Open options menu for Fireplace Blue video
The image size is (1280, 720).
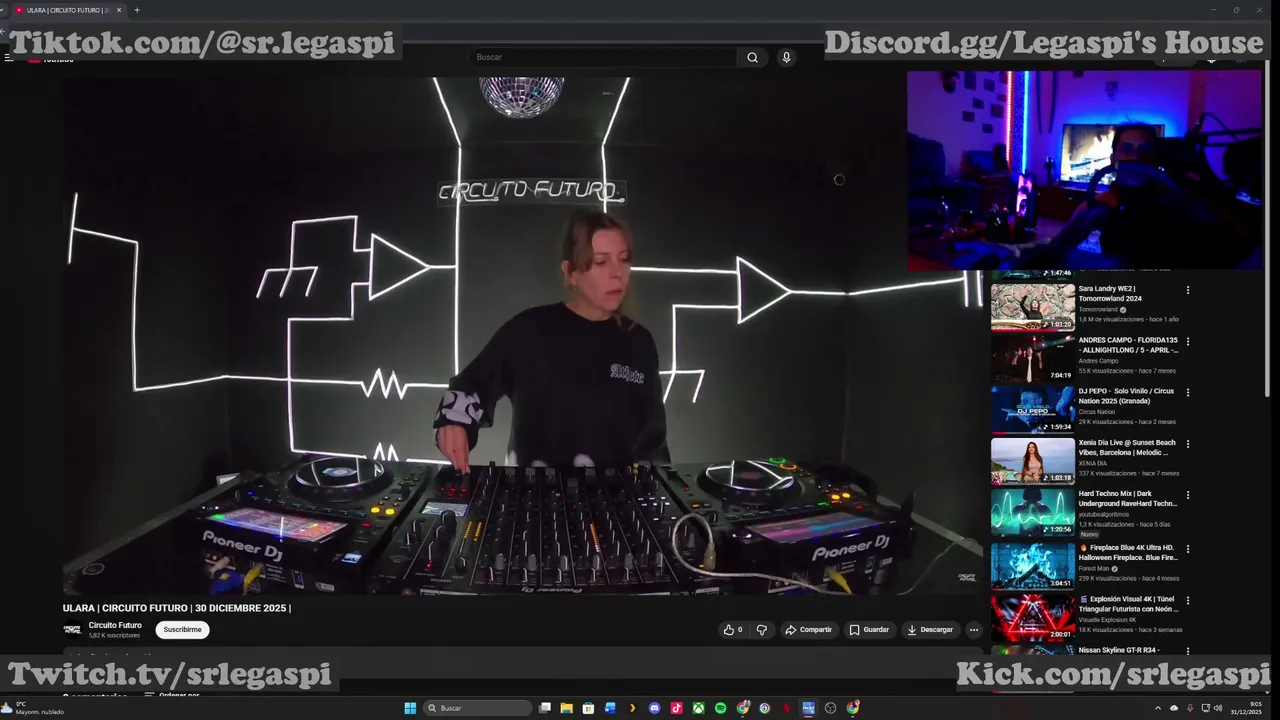pos(1188,548)
